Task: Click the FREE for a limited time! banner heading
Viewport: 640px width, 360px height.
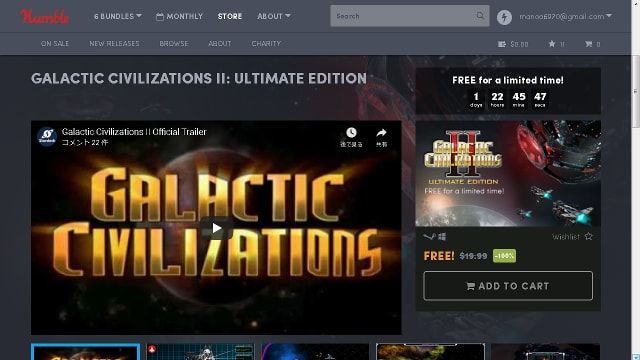Action: [x=508, y=80]
